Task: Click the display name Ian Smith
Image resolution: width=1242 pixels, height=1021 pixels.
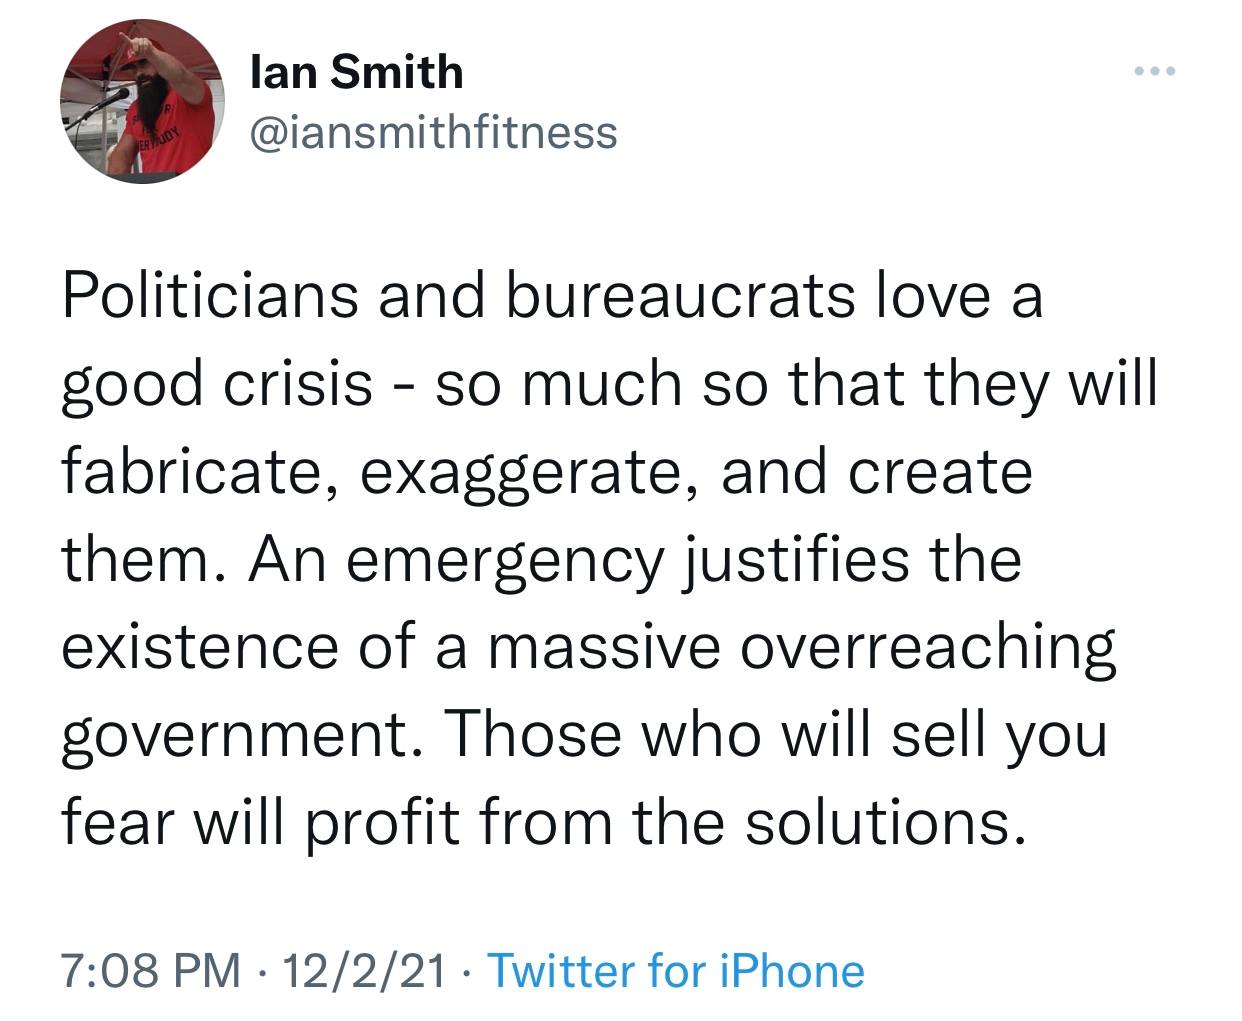Action: 355,72
